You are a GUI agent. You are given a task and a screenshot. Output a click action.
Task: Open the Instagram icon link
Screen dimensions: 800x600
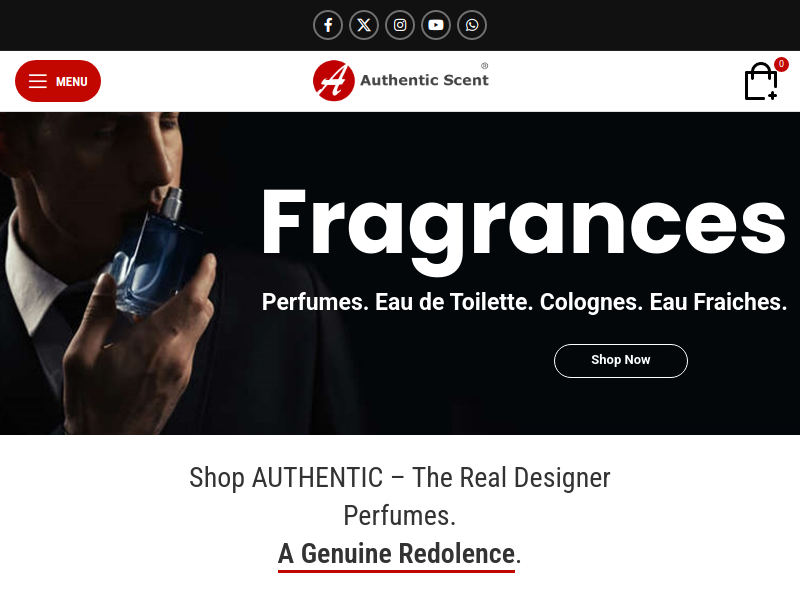[x=400, y=25]
